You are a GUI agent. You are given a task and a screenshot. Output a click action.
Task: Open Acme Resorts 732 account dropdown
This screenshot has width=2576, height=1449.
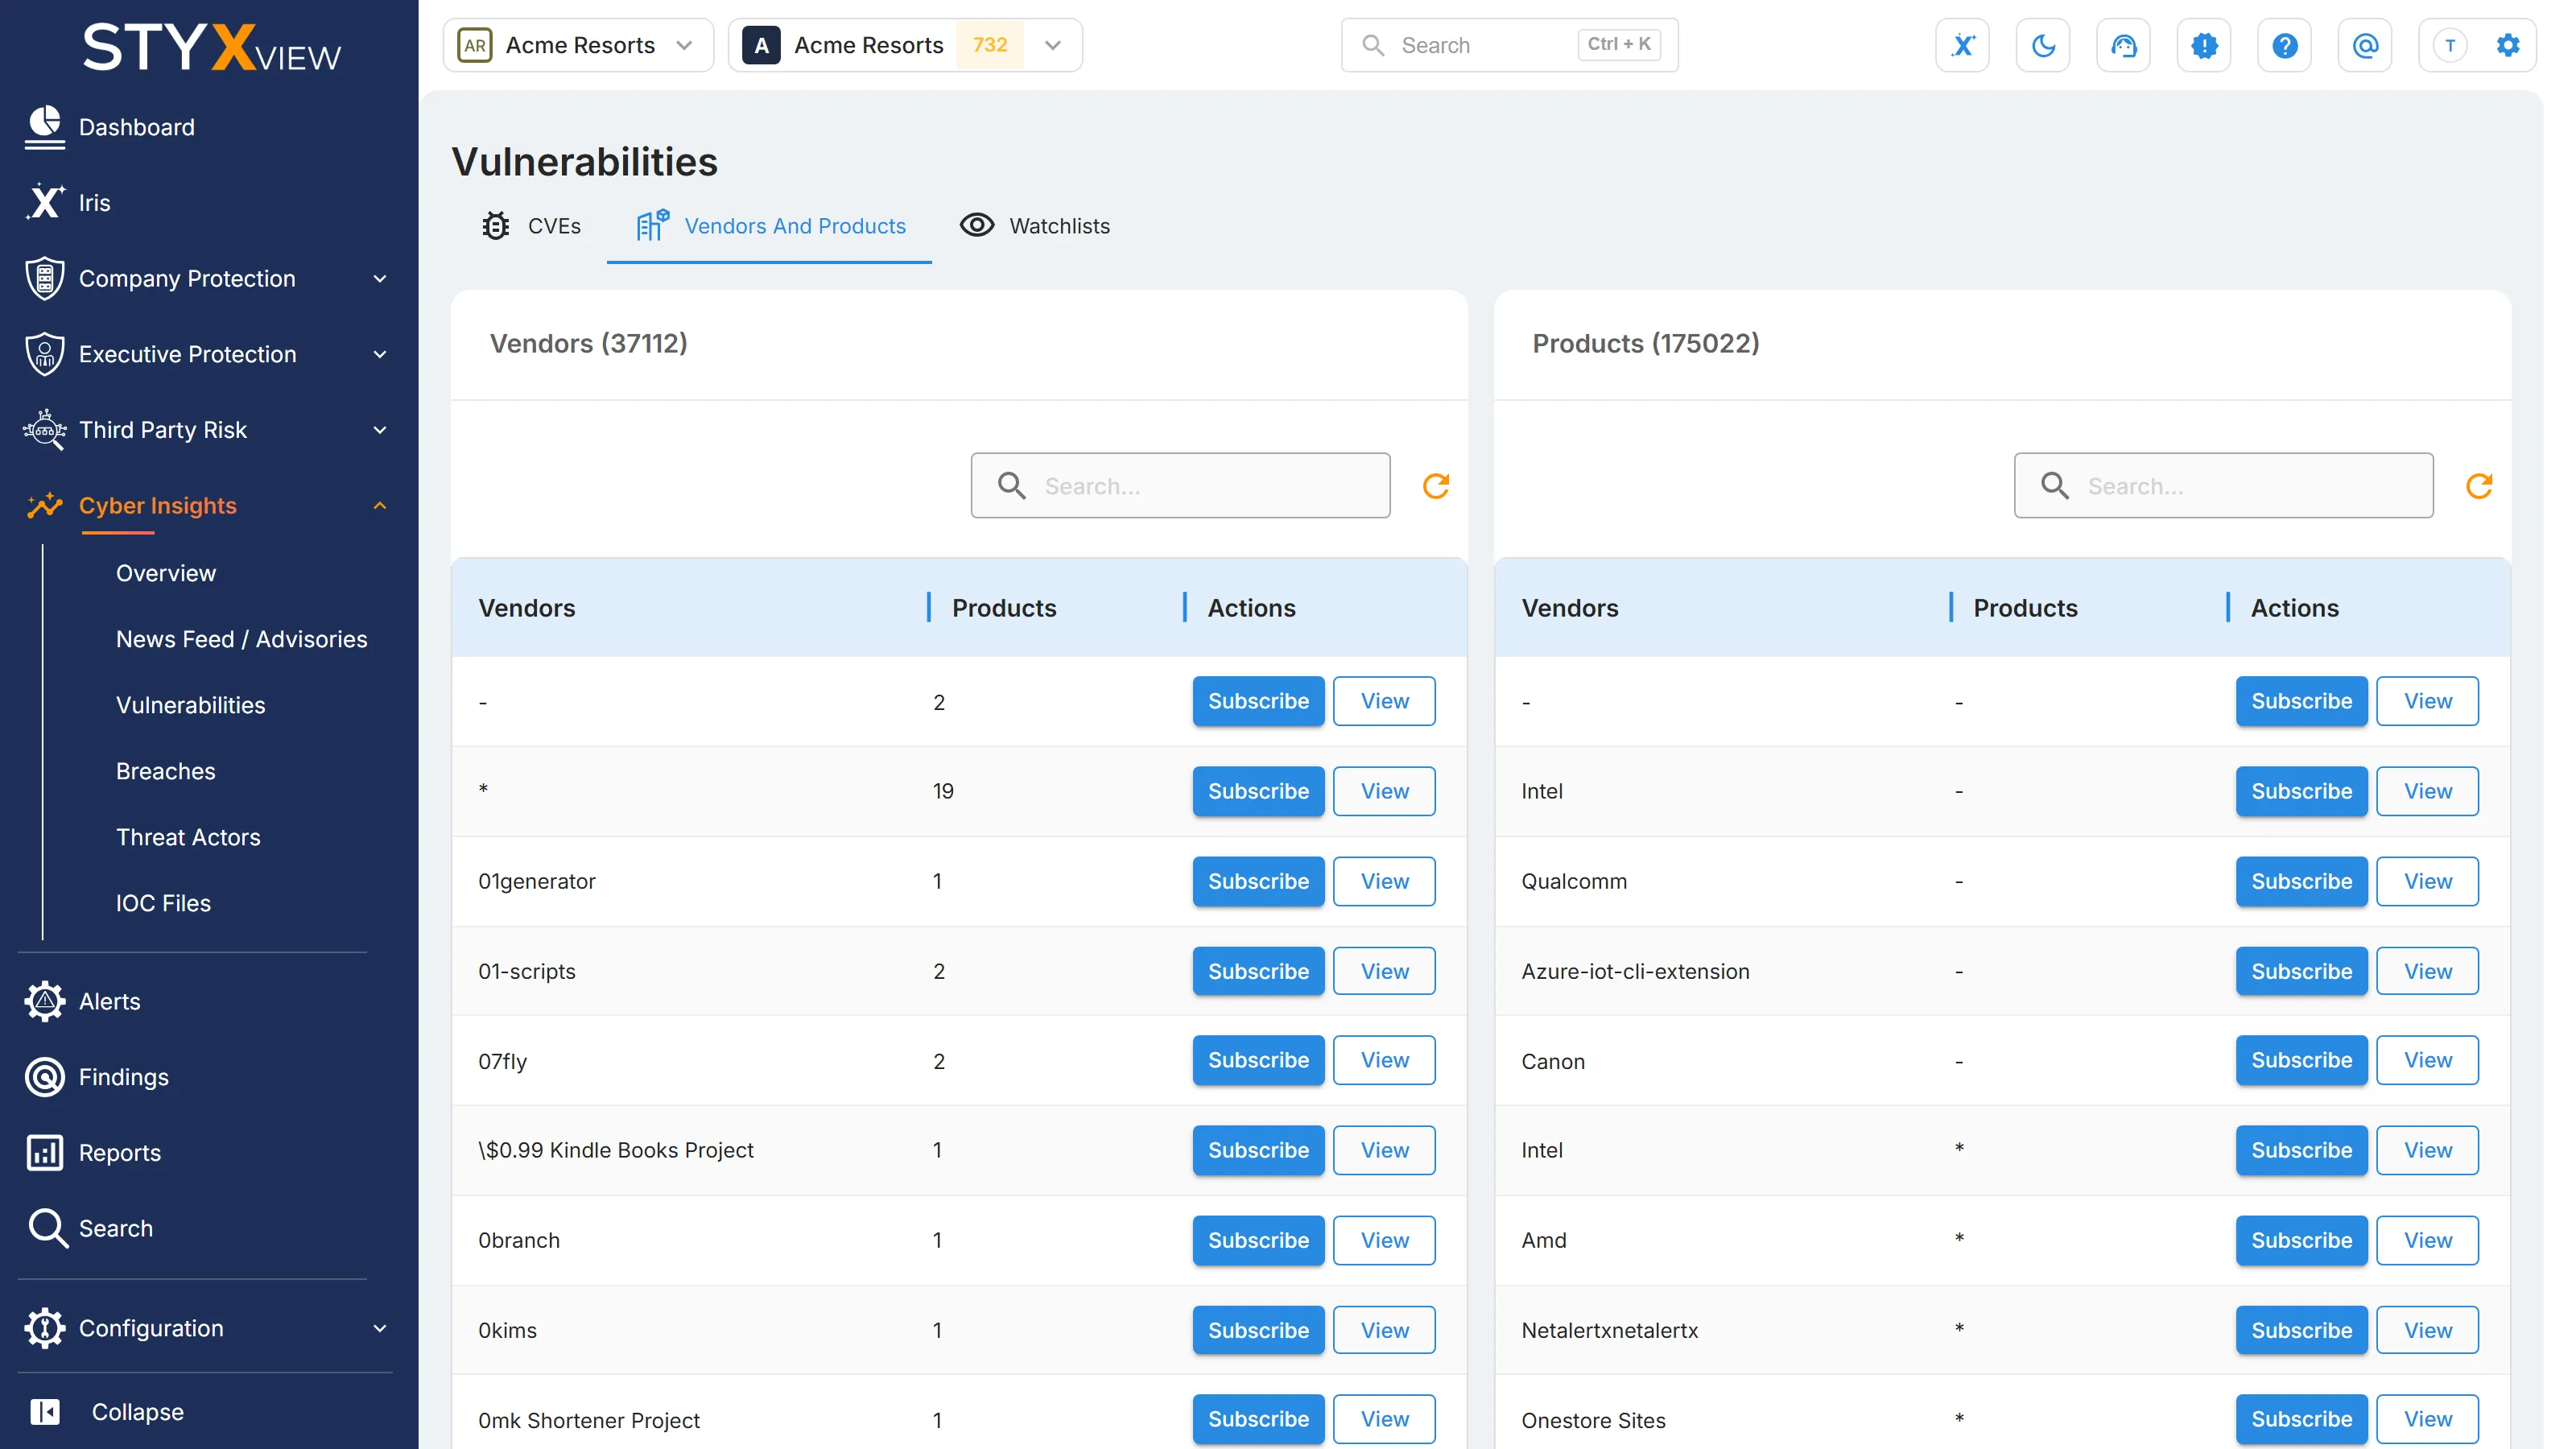click(905, 45)
